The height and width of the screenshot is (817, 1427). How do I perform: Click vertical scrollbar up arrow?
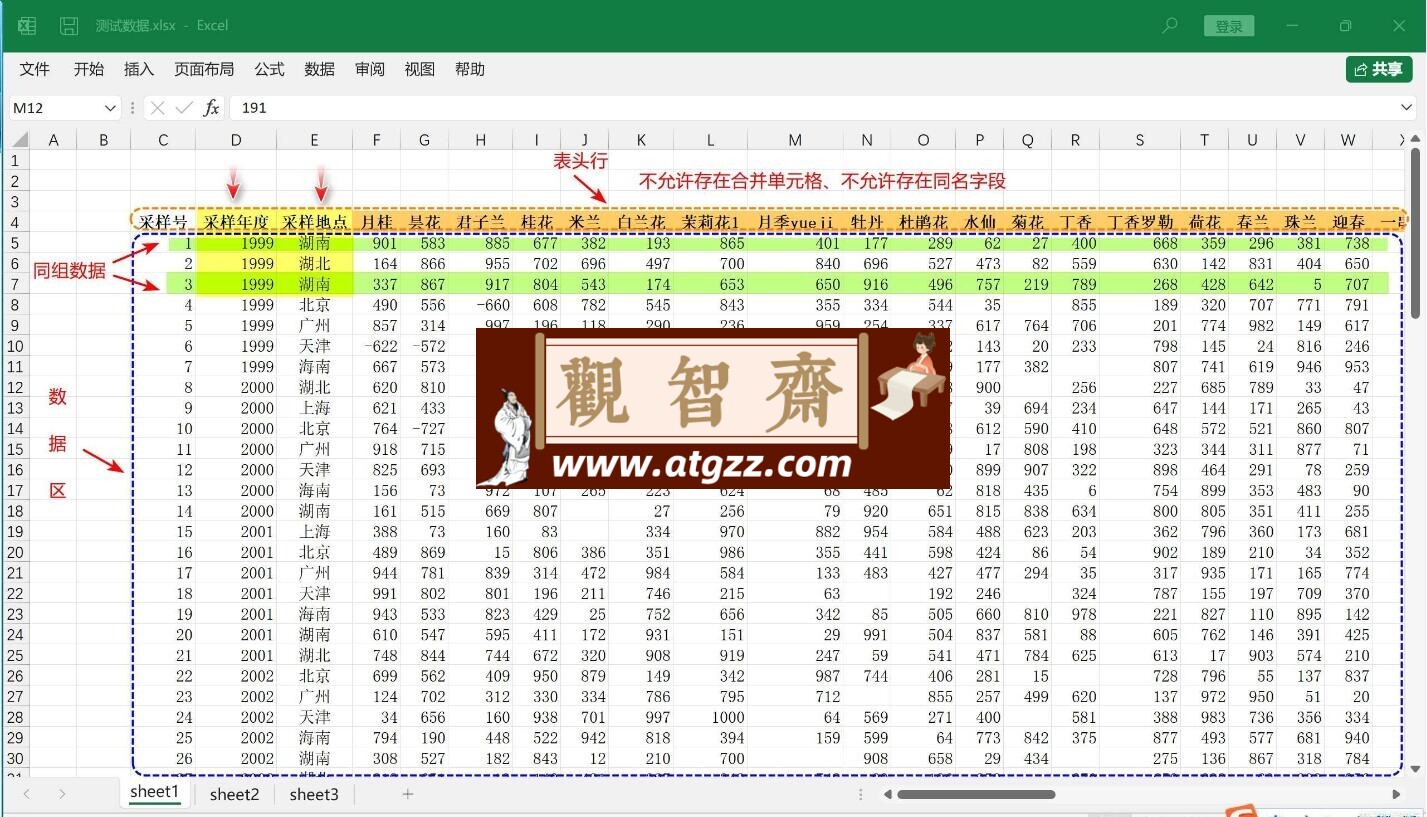(x=1415, y=140)
